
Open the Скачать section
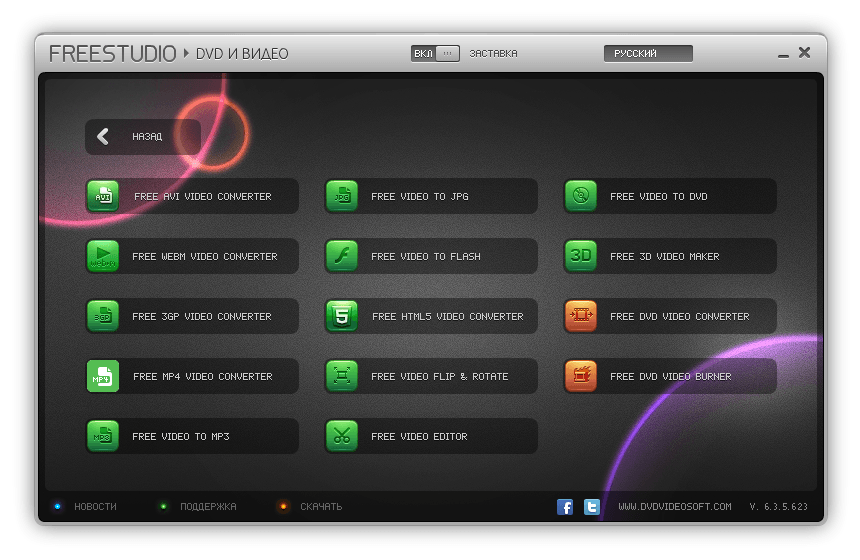[x=321, y=507]
